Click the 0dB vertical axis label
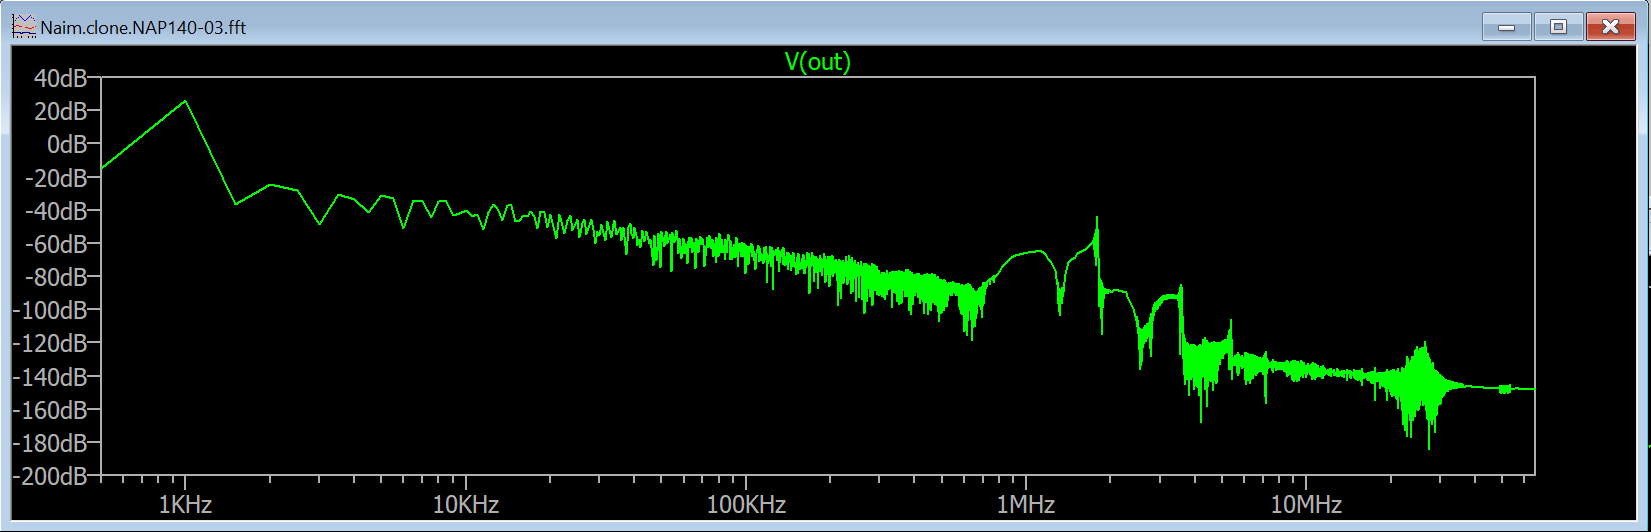This screenshot has height=532, width=1651. point(67,144)
